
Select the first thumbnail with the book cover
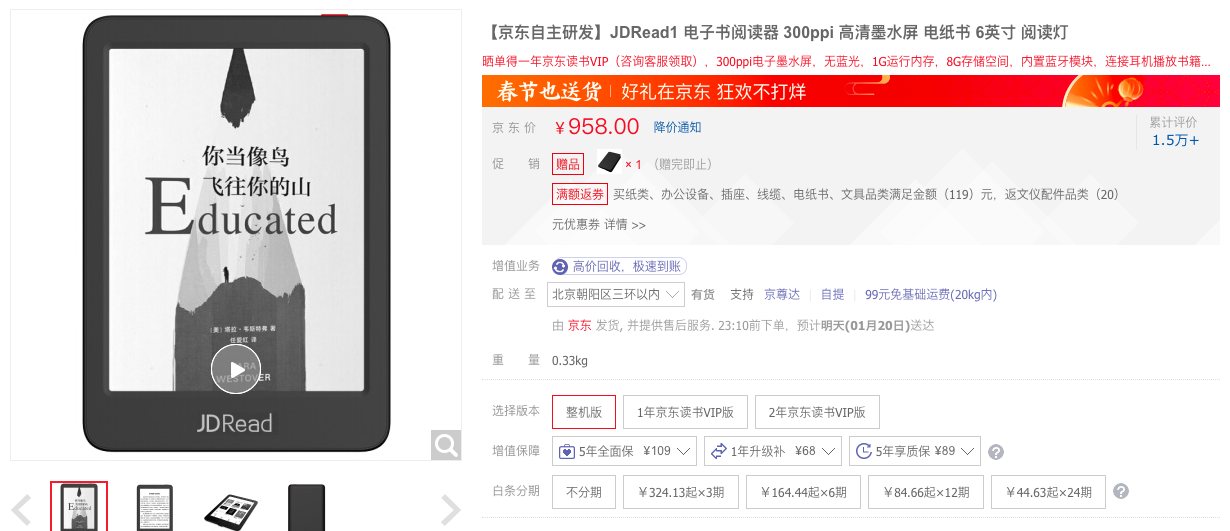[x=79, y=506]
